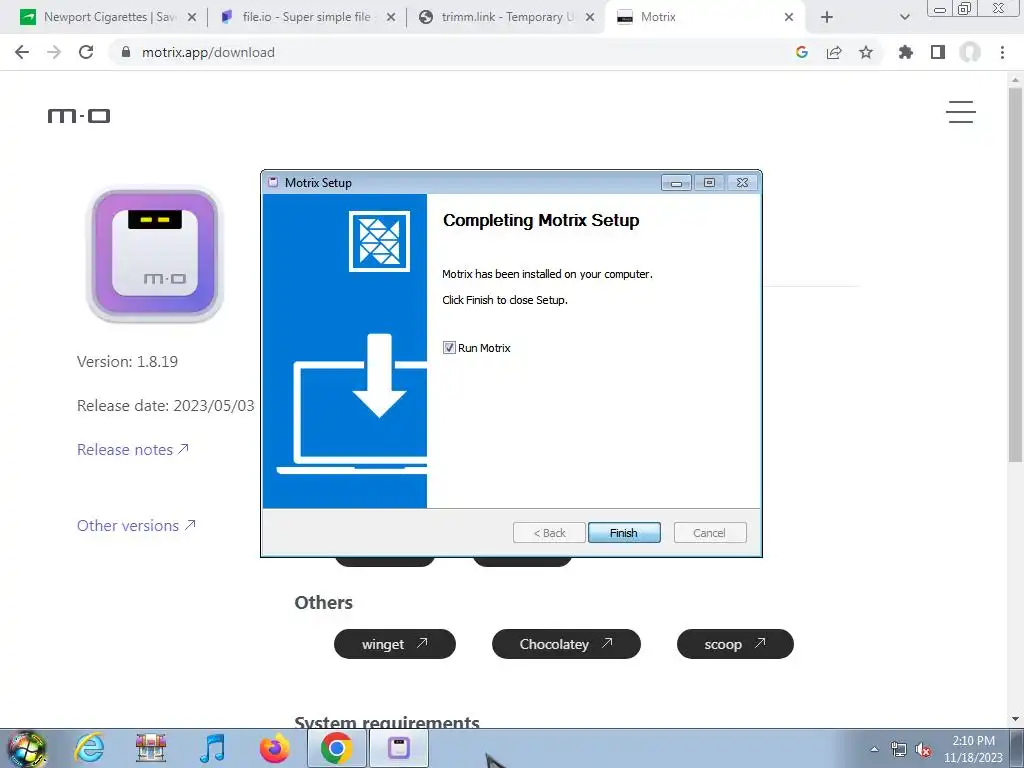Launch Firefox from taskbar

coord(274,748)
